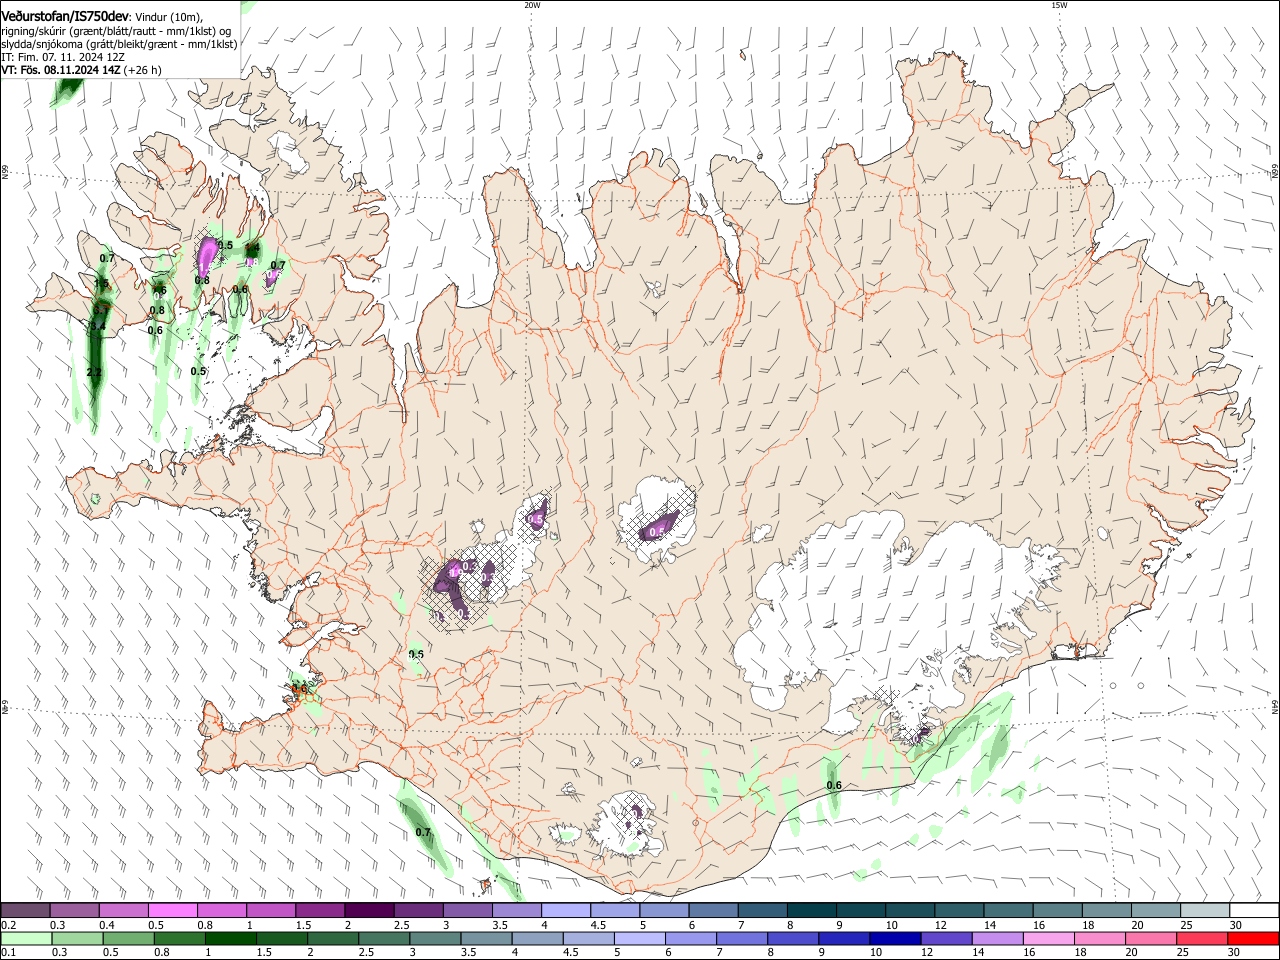Pick the top-row legend swatch between 14 and 16
The image size is (1280, 960).
[x=1007, y=911]
